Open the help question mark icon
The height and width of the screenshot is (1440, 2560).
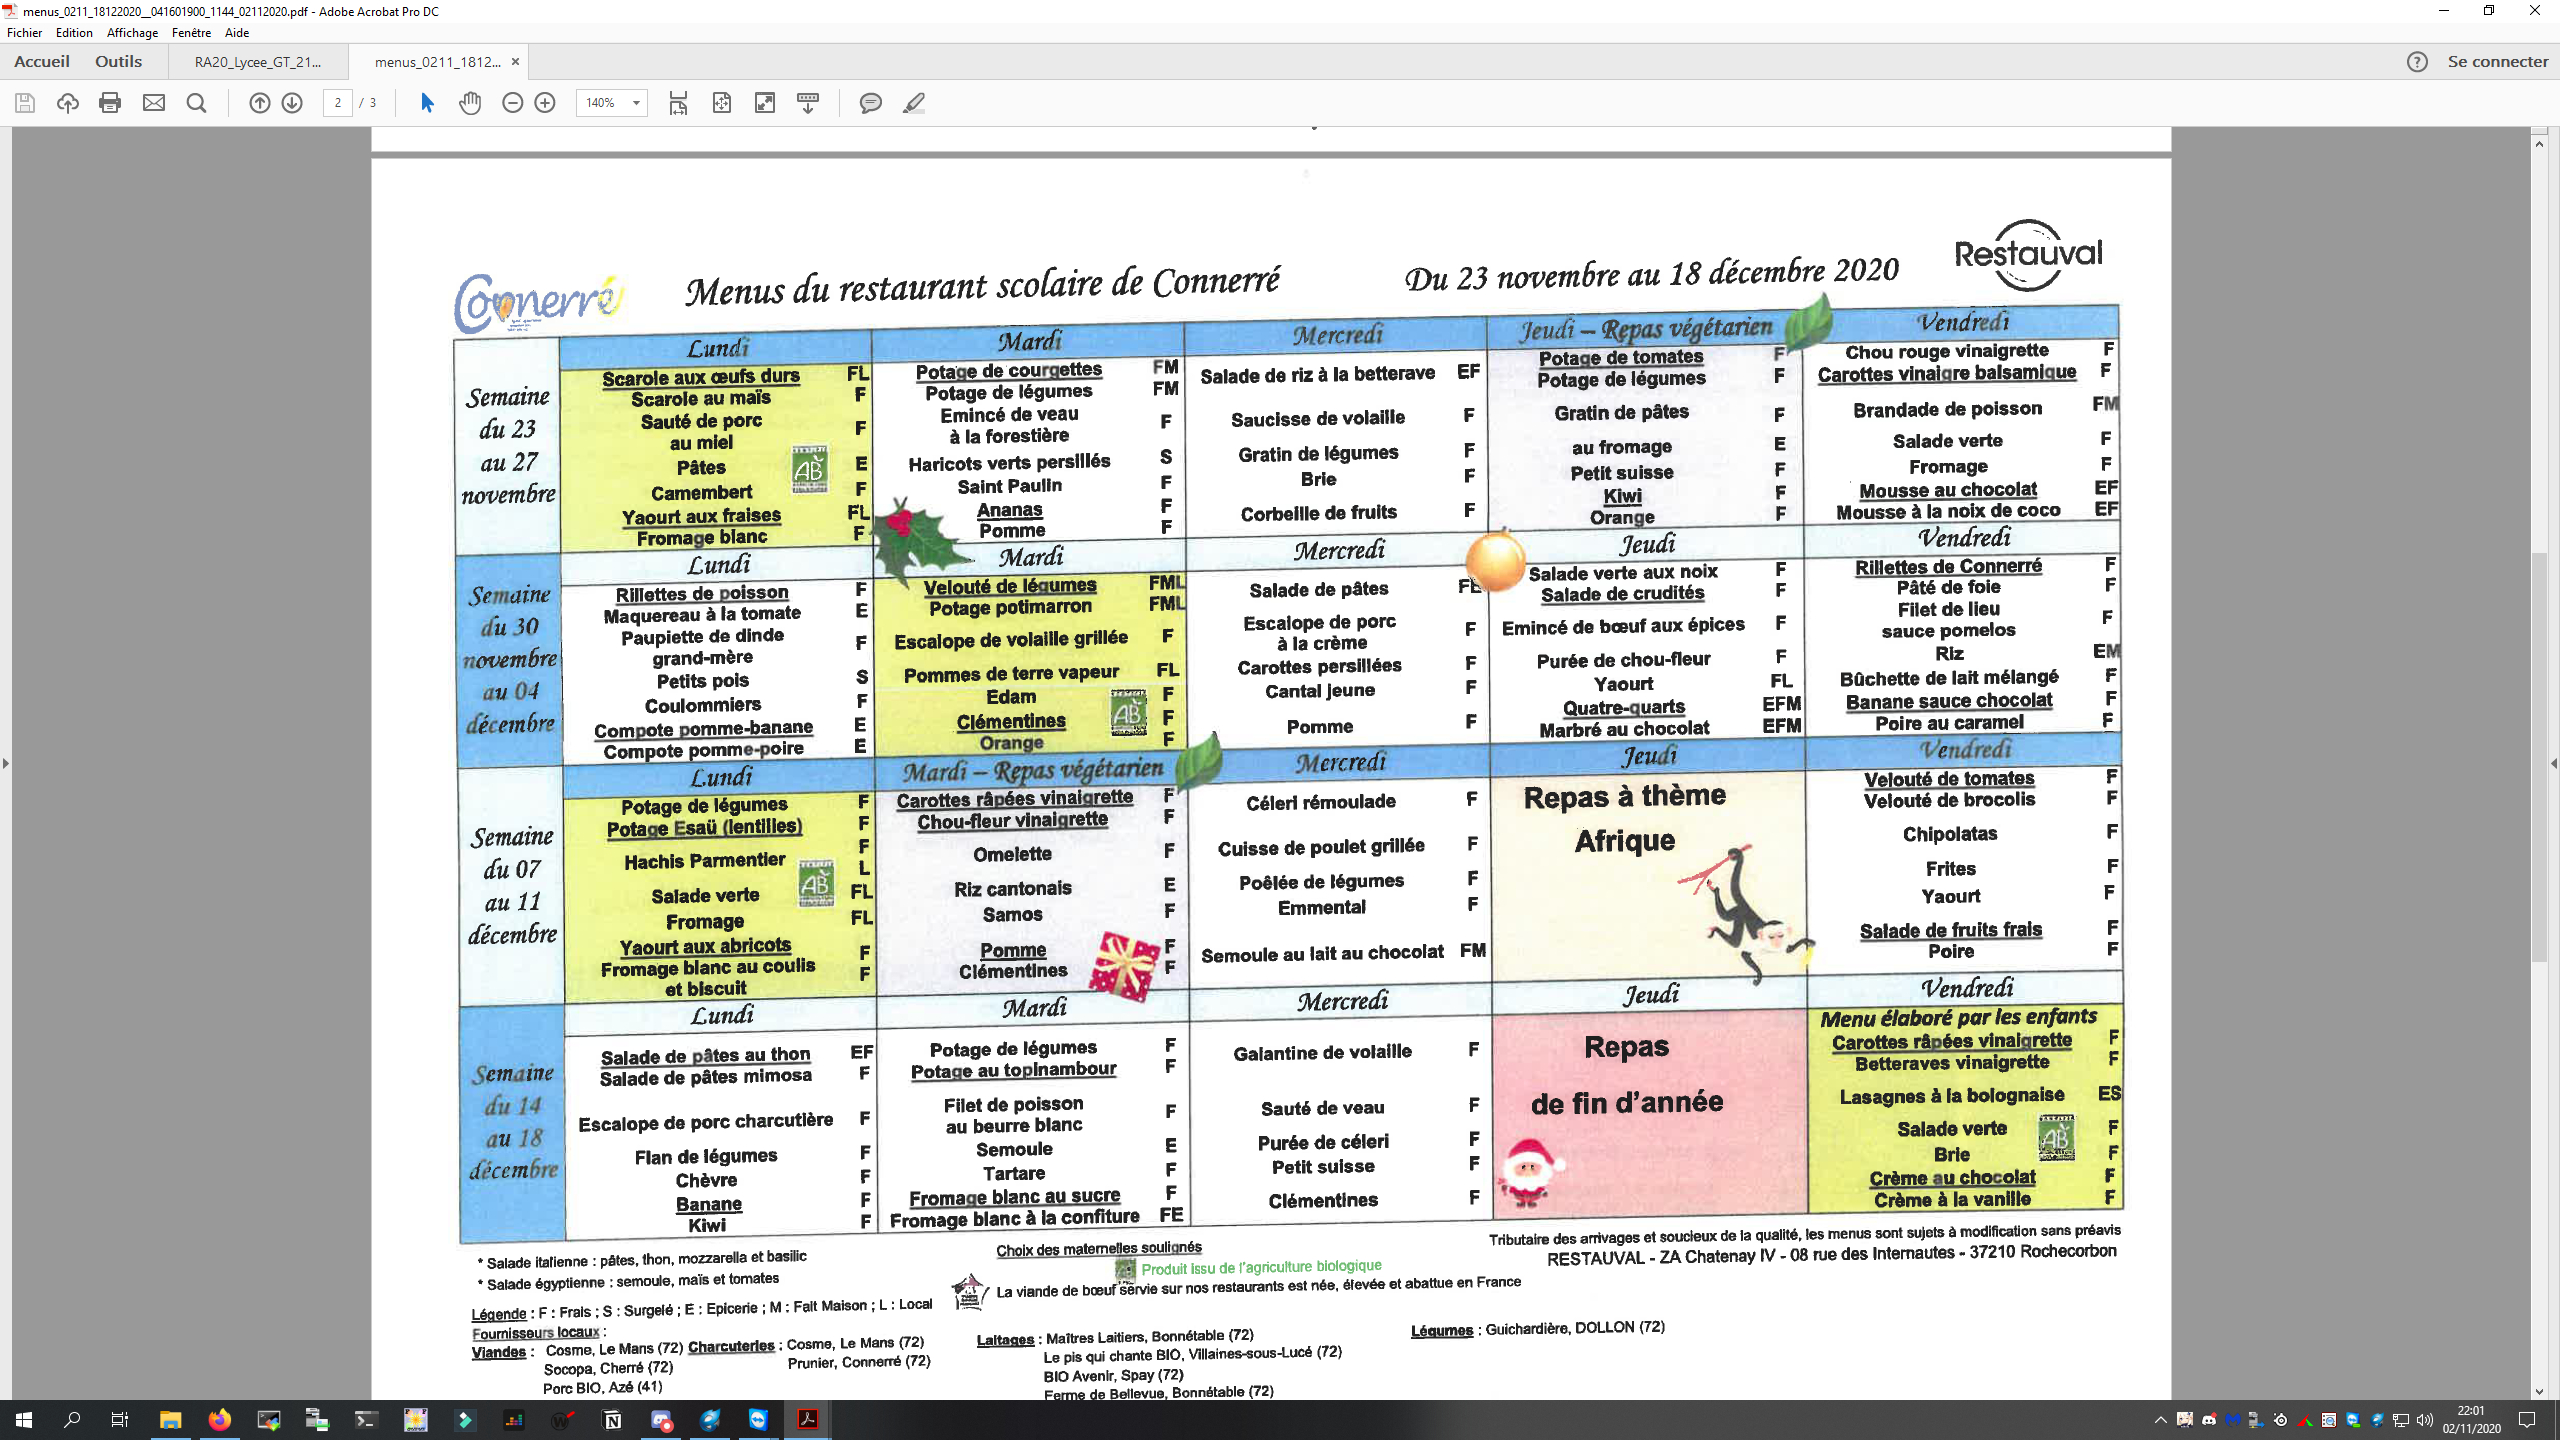coord(2417,62)
